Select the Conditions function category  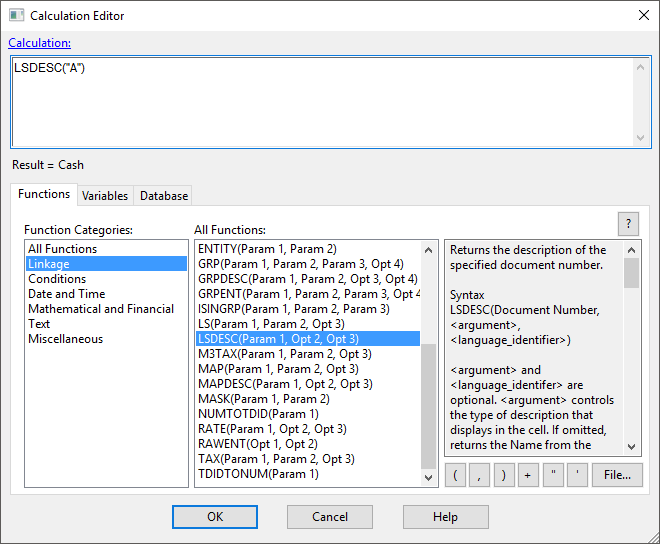57,279
